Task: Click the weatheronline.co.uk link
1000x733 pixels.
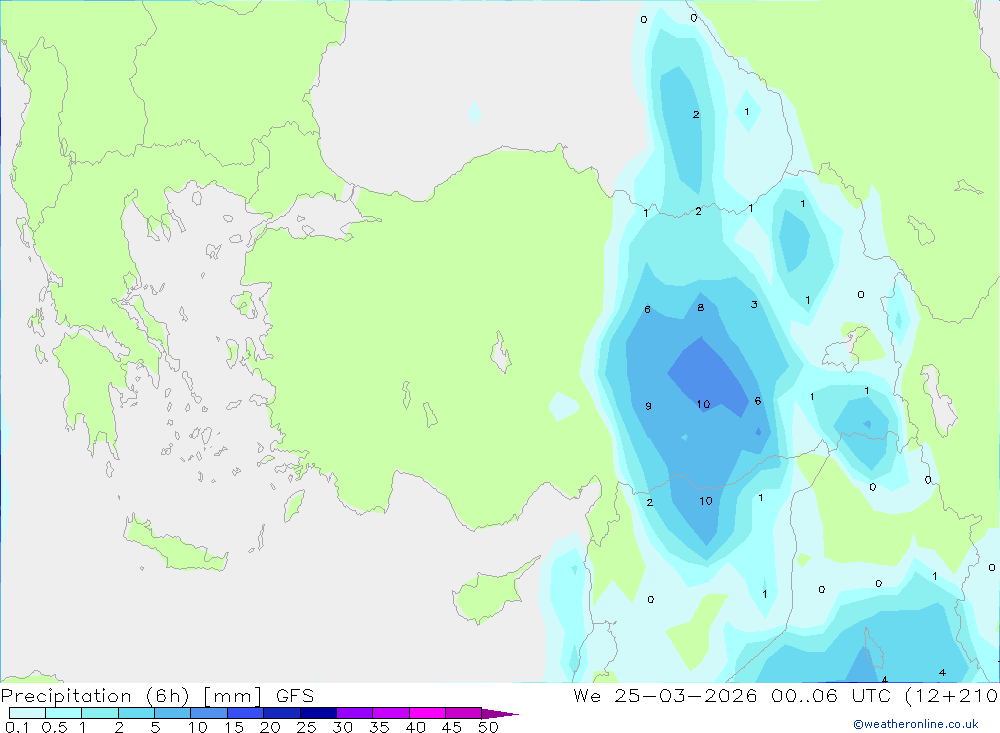Action: click(916, 724)
